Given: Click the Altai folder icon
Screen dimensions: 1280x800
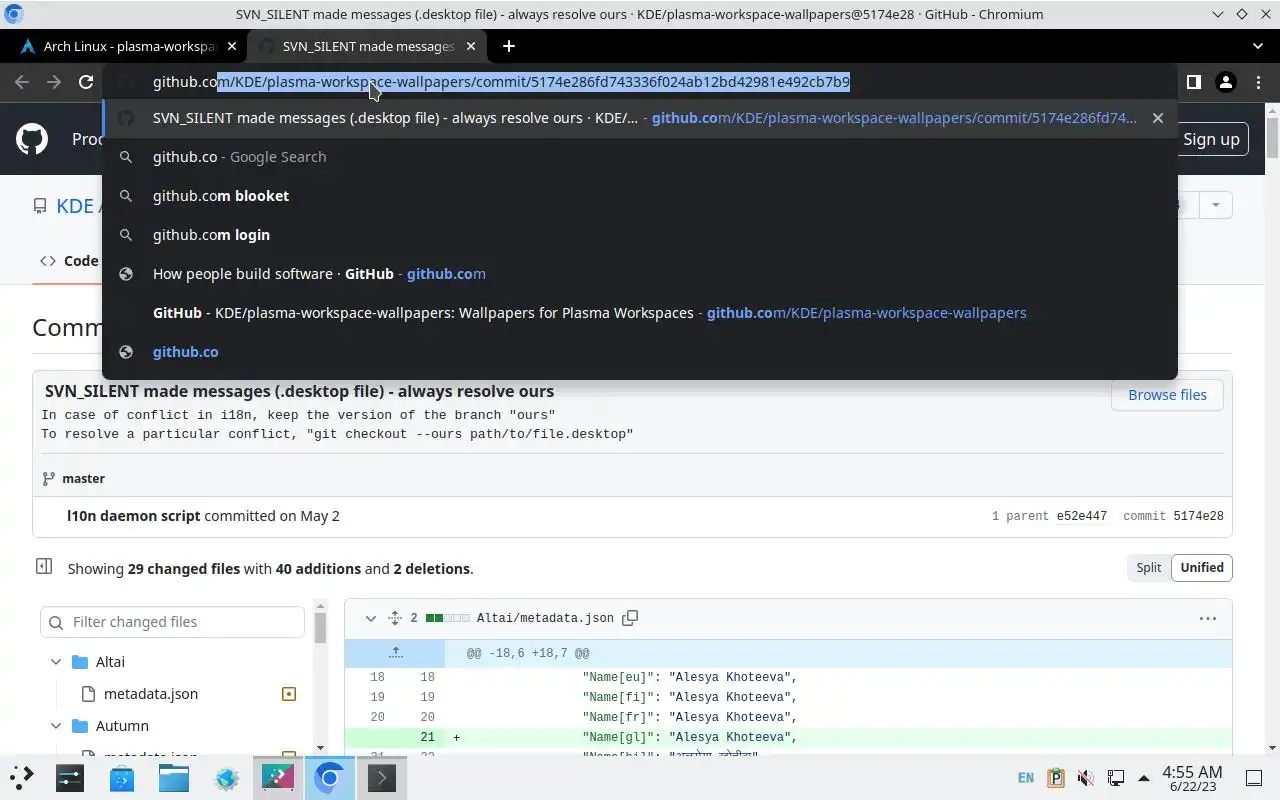Looking at the screenshot, I should 81,662.
